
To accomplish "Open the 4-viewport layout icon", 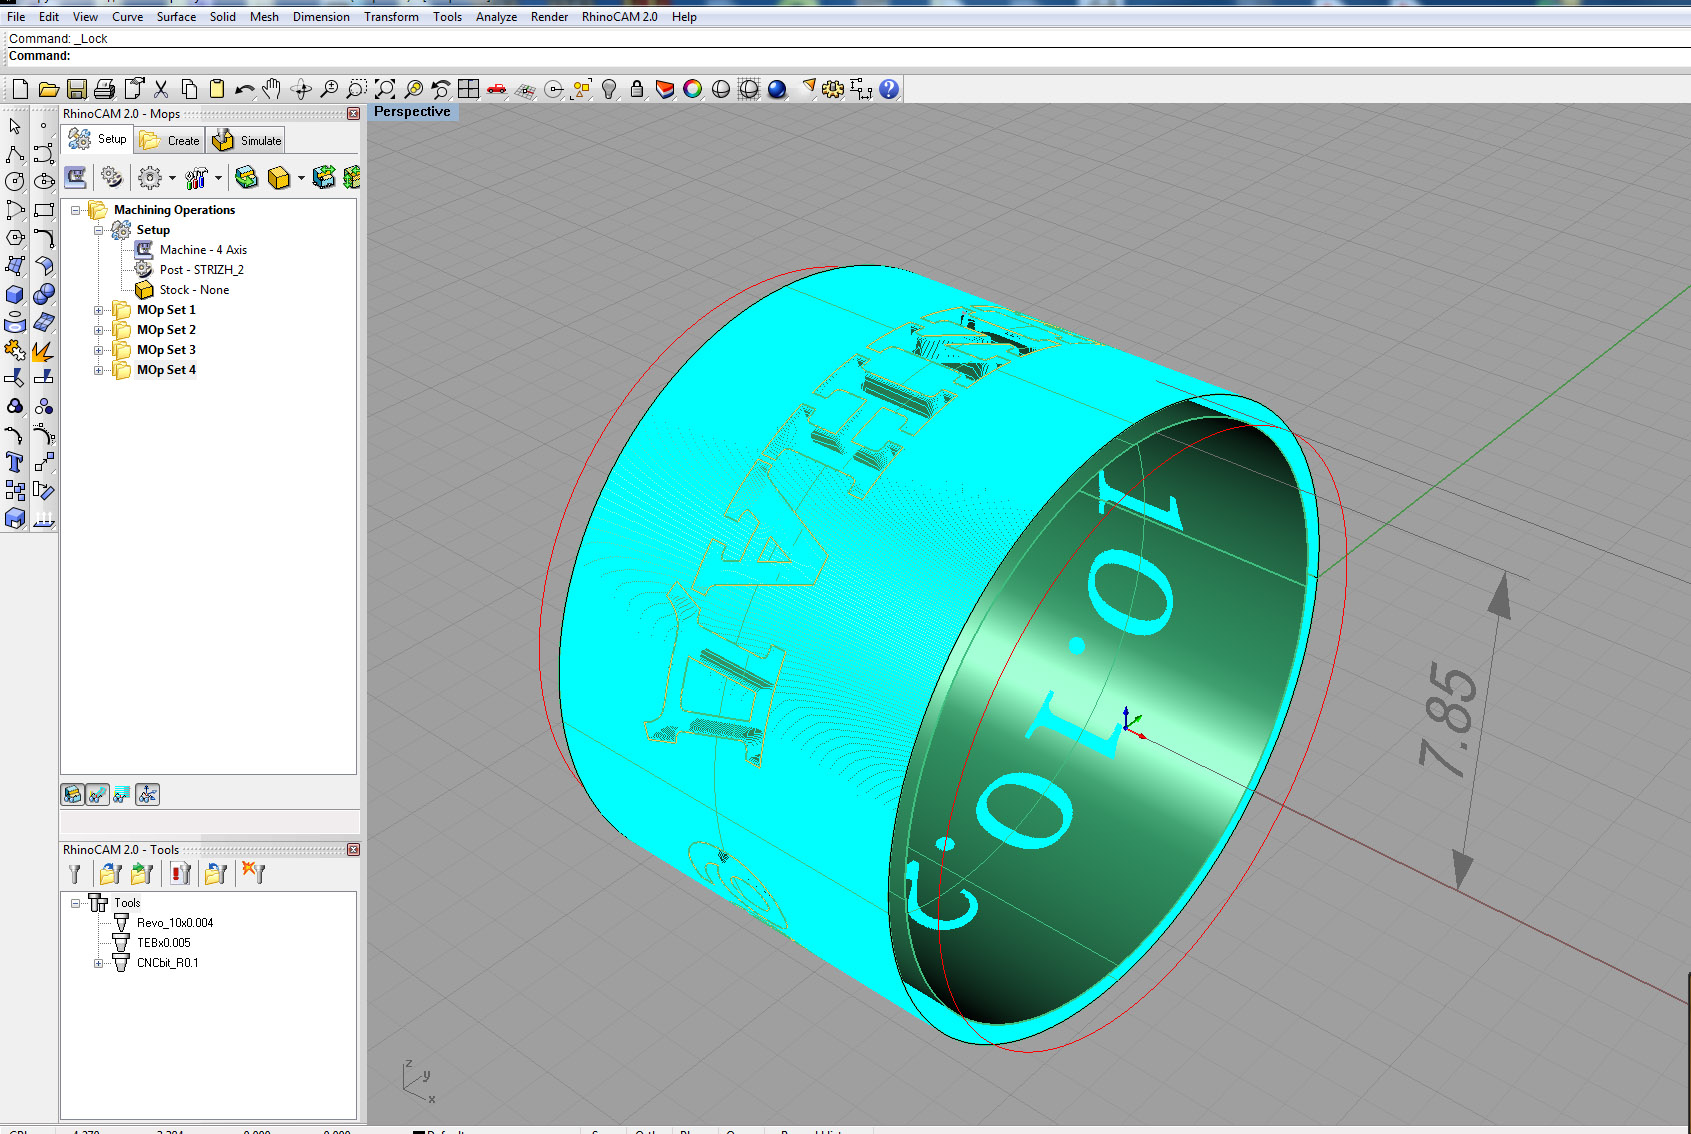I will pyautogui.click(x=468, y=89).
